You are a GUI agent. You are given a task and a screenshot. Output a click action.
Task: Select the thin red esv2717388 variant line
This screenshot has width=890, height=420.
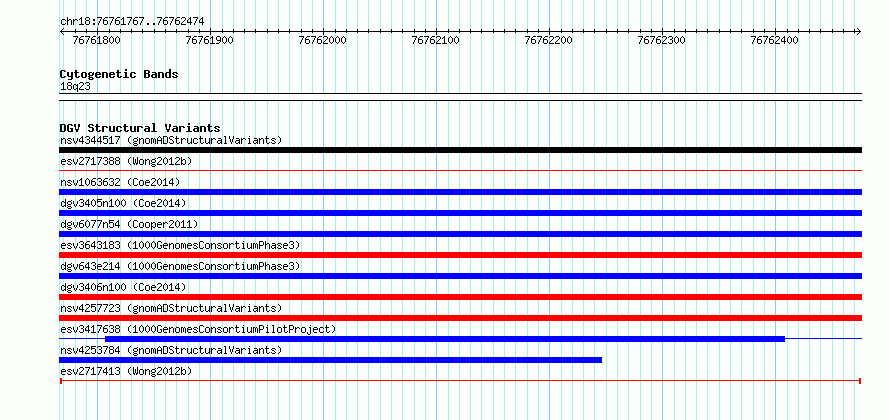tap(460, 170)
